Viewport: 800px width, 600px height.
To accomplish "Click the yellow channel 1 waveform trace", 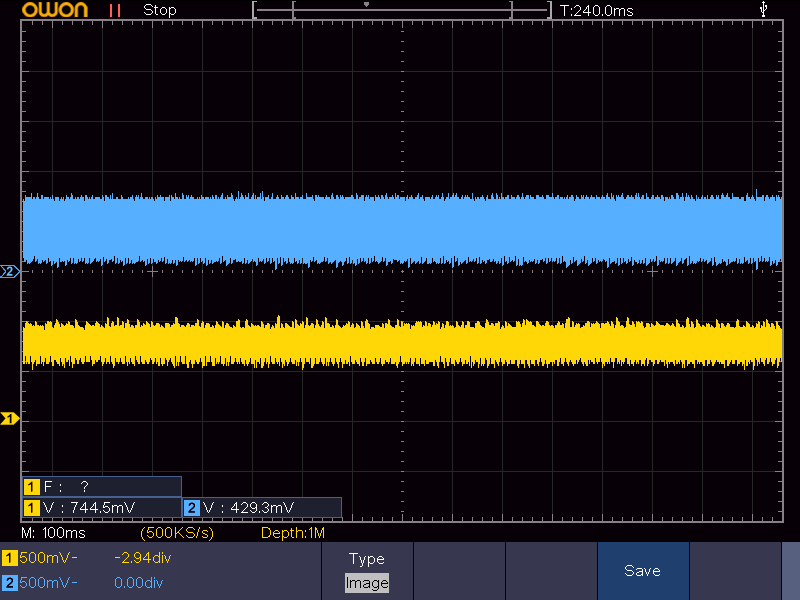I will pos(402,342).
